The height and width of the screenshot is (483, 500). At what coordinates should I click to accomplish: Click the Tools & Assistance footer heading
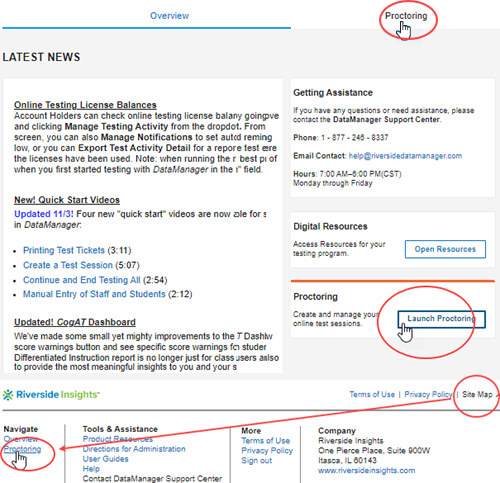(120, 429)
